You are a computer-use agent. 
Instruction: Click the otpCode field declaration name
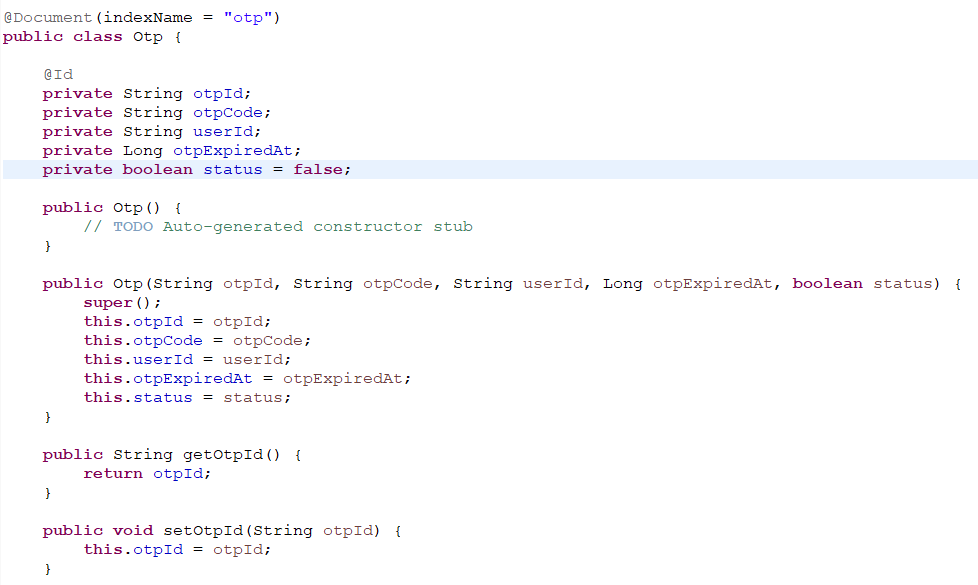click(228, 113)
